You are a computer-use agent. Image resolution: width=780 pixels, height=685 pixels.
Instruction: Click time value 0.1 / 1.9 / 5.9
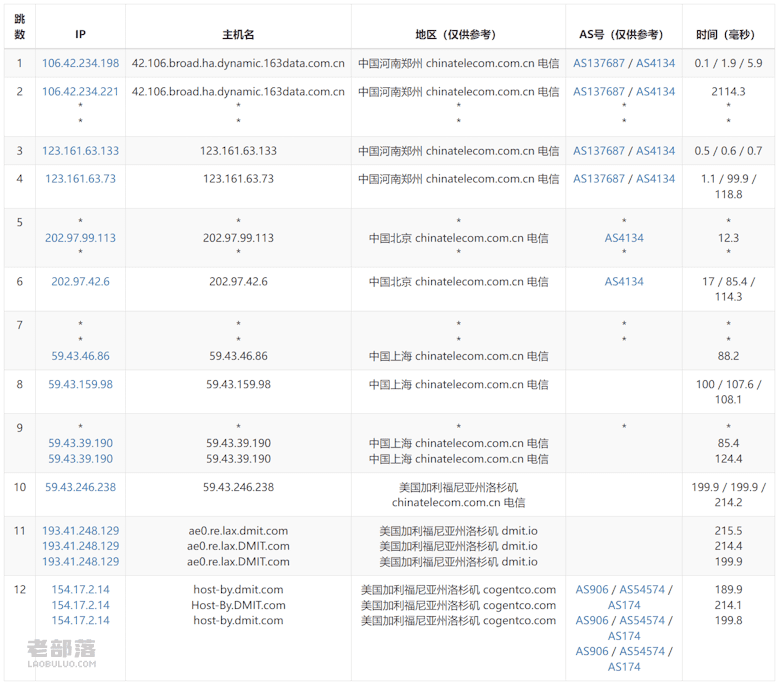(728, 63)
